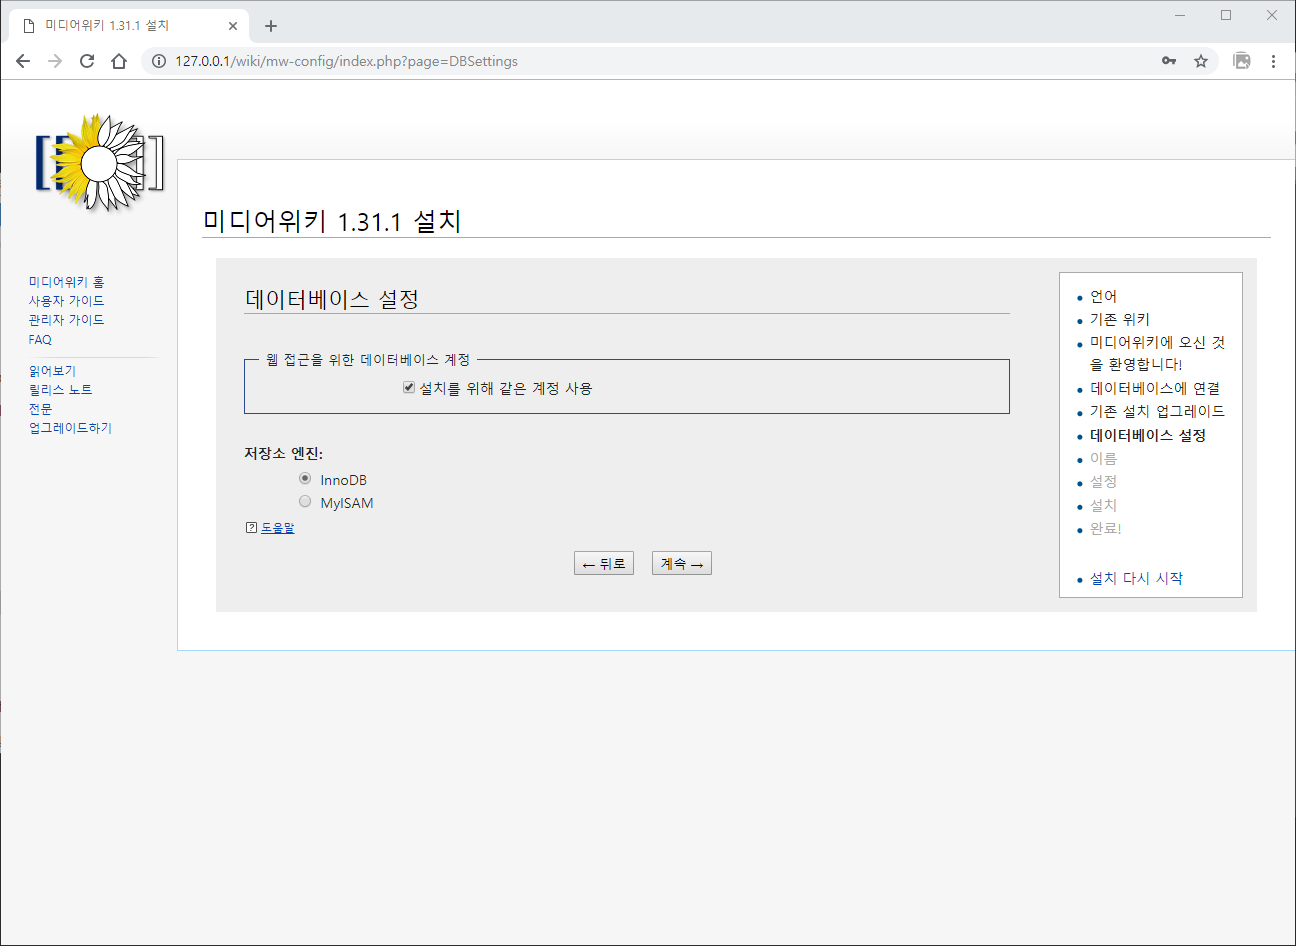The width and height of the screenshot is (1296, 946).
Task: Click the help question-mark icon beside 도움말
Action: (251, 528)
